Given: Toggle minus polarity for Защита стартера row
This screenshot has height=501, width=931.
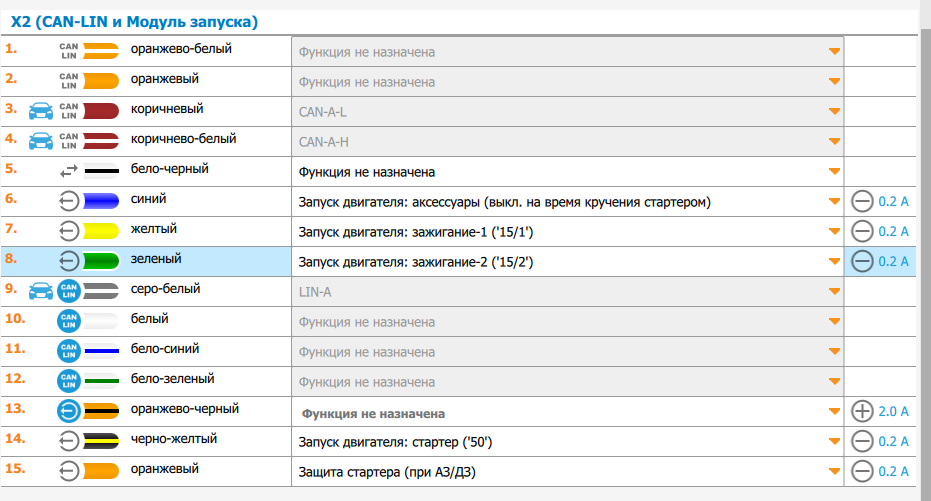Looking at the screenshot, I should (861, 472).
